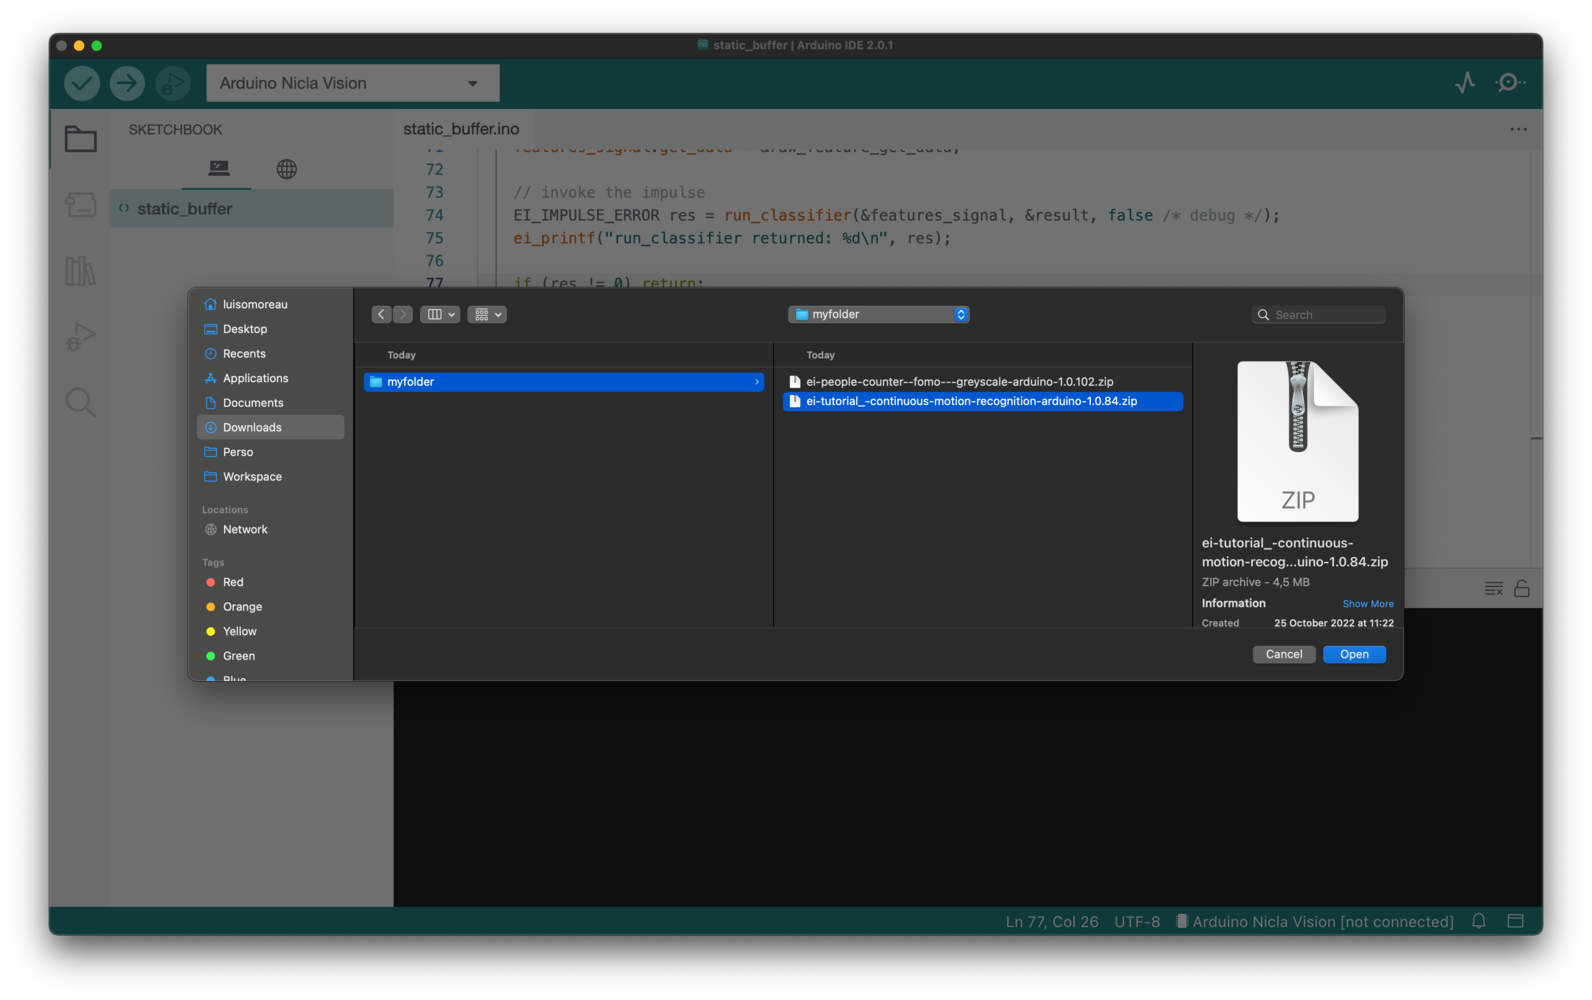Screen dimensions: 1592x1000
Task: Open the myfolder path popup
Action: click(879, 314)
